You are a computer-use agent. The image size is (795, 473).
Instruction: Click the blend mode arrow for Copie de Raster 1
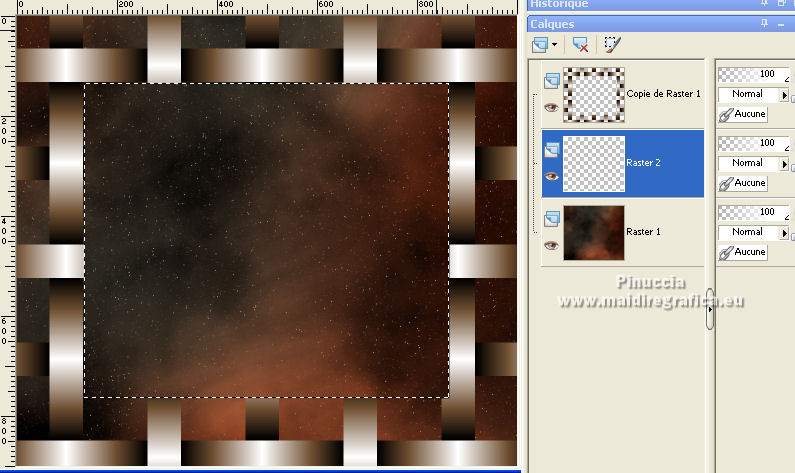[x=784, y=95]
